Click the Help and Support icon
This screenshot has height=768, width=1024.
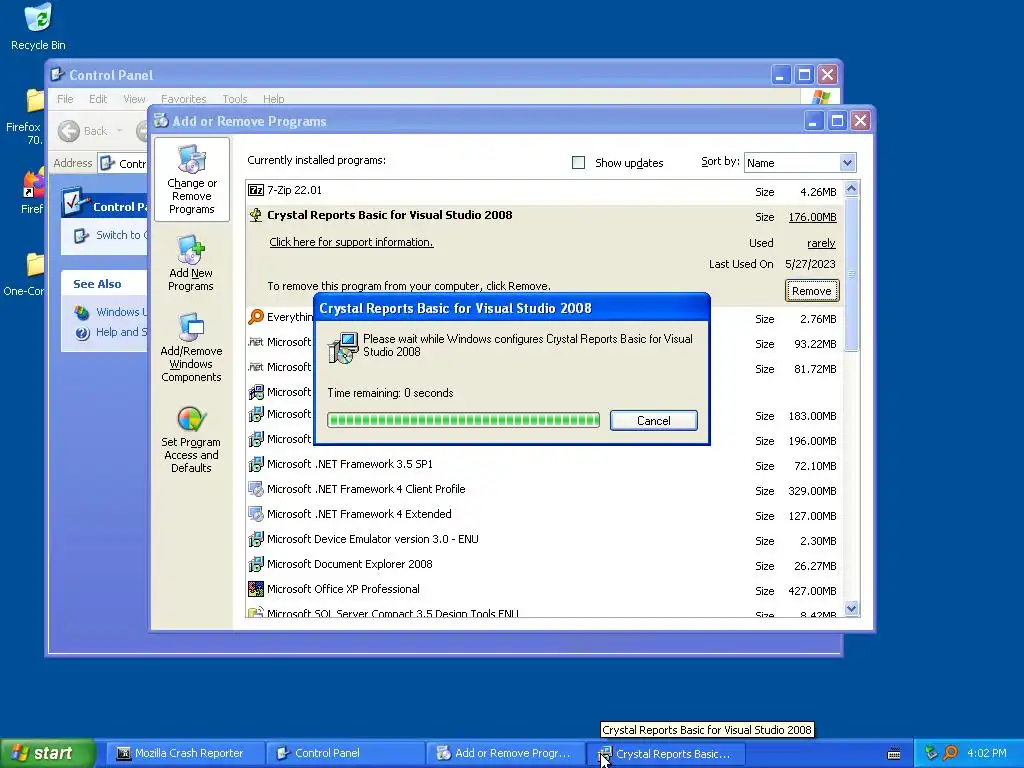tap(82, 333)
